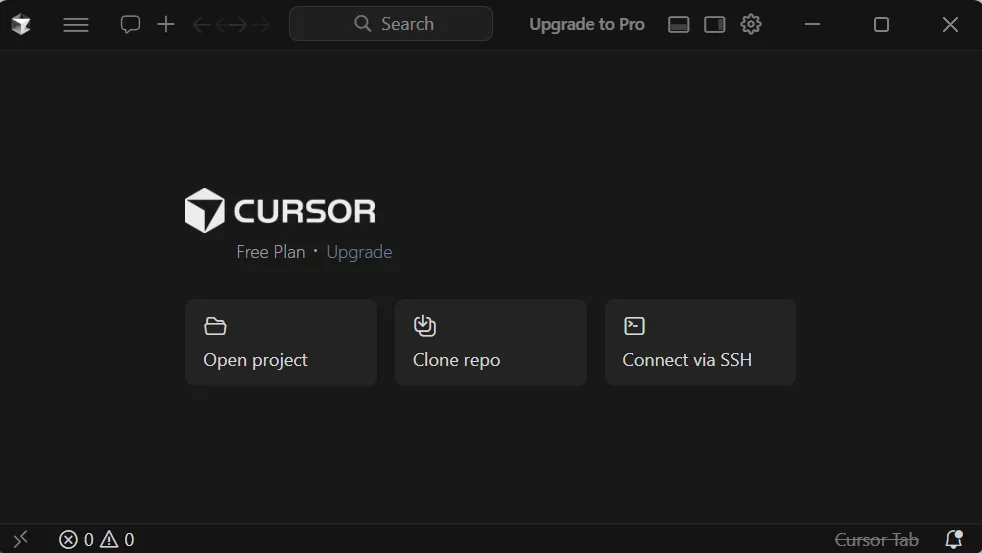The height and width of the screenshot is (553, 982).
Task: Click the Clone repo card
Action: tap(490, 343)
